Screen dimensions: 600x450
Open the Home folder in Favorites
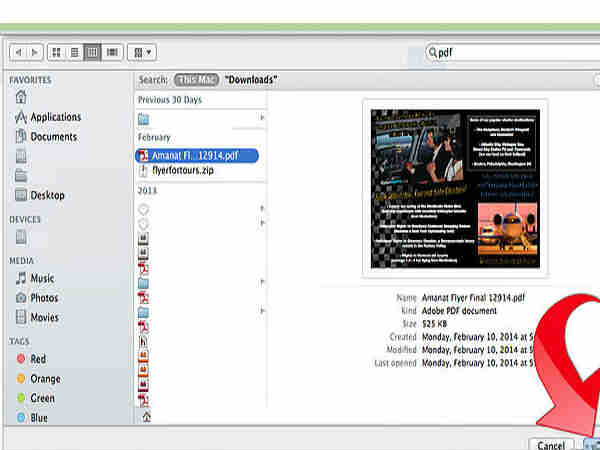[21, 97]
